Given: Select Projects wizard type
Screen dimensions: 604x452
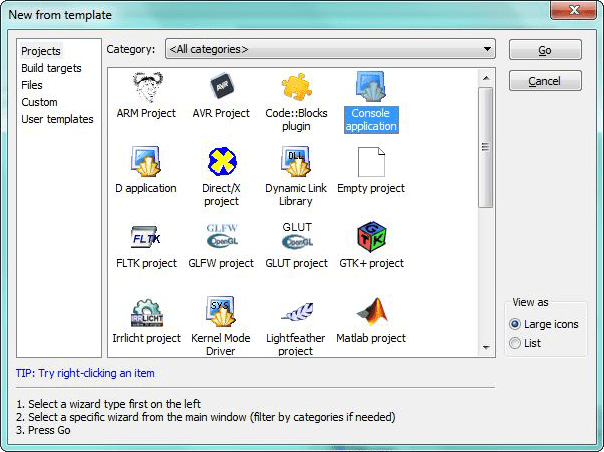Looking at the screenshot, I should (41, 51).
